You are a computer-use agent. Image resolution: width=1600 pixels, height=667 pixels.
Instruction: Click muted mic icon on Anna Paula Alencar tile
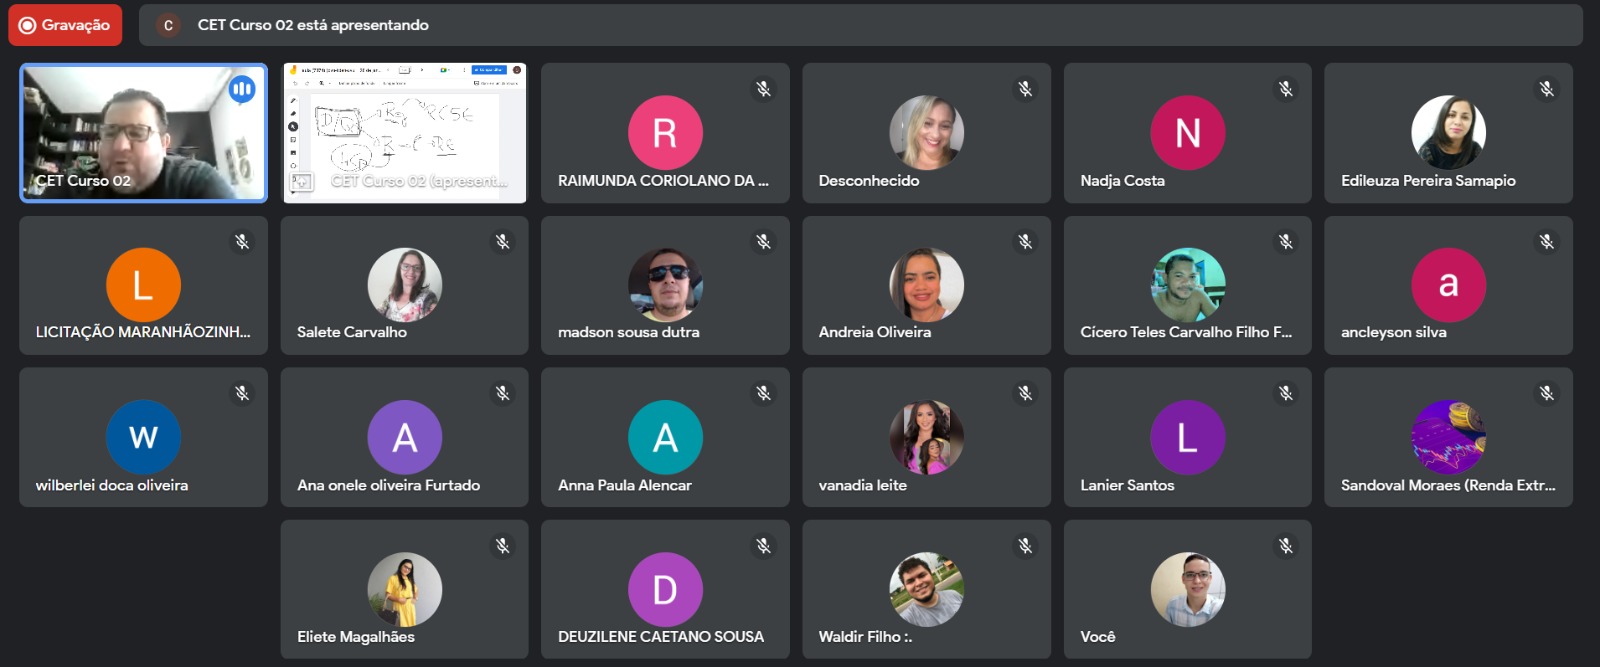pyautogui.click(x=764, y=393)
